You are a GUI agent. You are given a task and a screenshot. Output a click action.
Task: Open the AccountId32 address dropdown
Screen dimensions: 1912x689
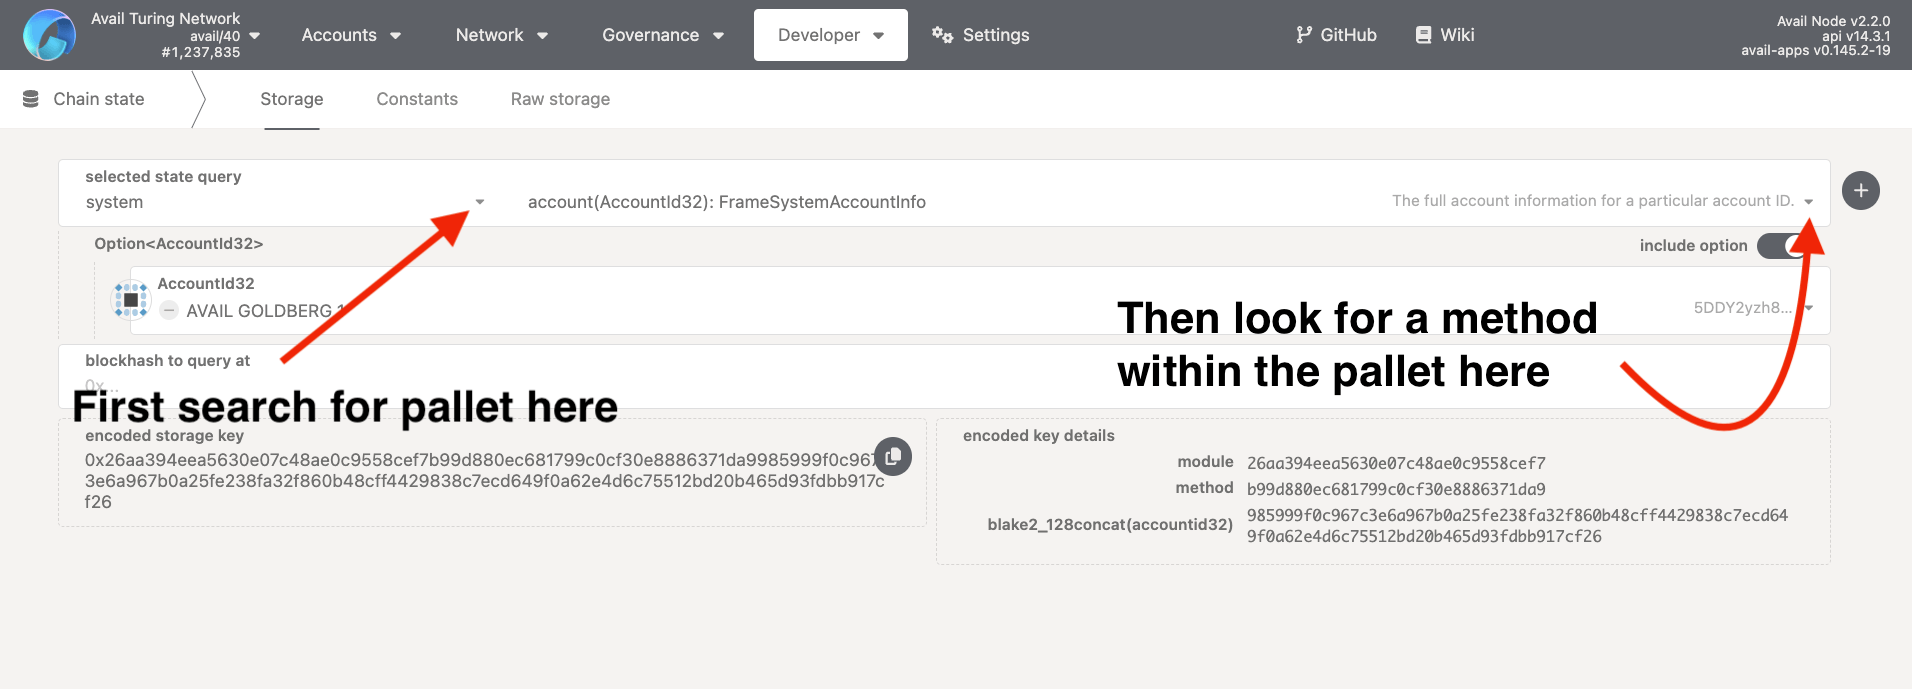pyautogui.click(x=1808, y=308)
